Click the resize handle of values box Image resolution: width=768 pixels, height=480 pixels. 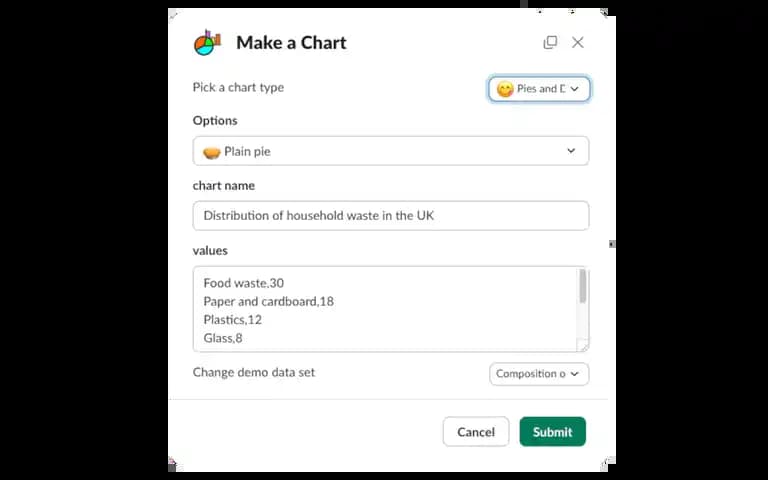(x=583, y=346)
